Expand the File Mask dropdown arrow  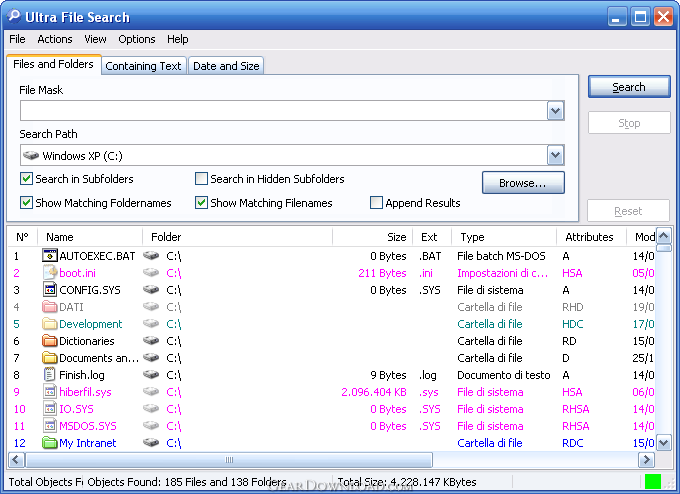(x=555, y=111)
